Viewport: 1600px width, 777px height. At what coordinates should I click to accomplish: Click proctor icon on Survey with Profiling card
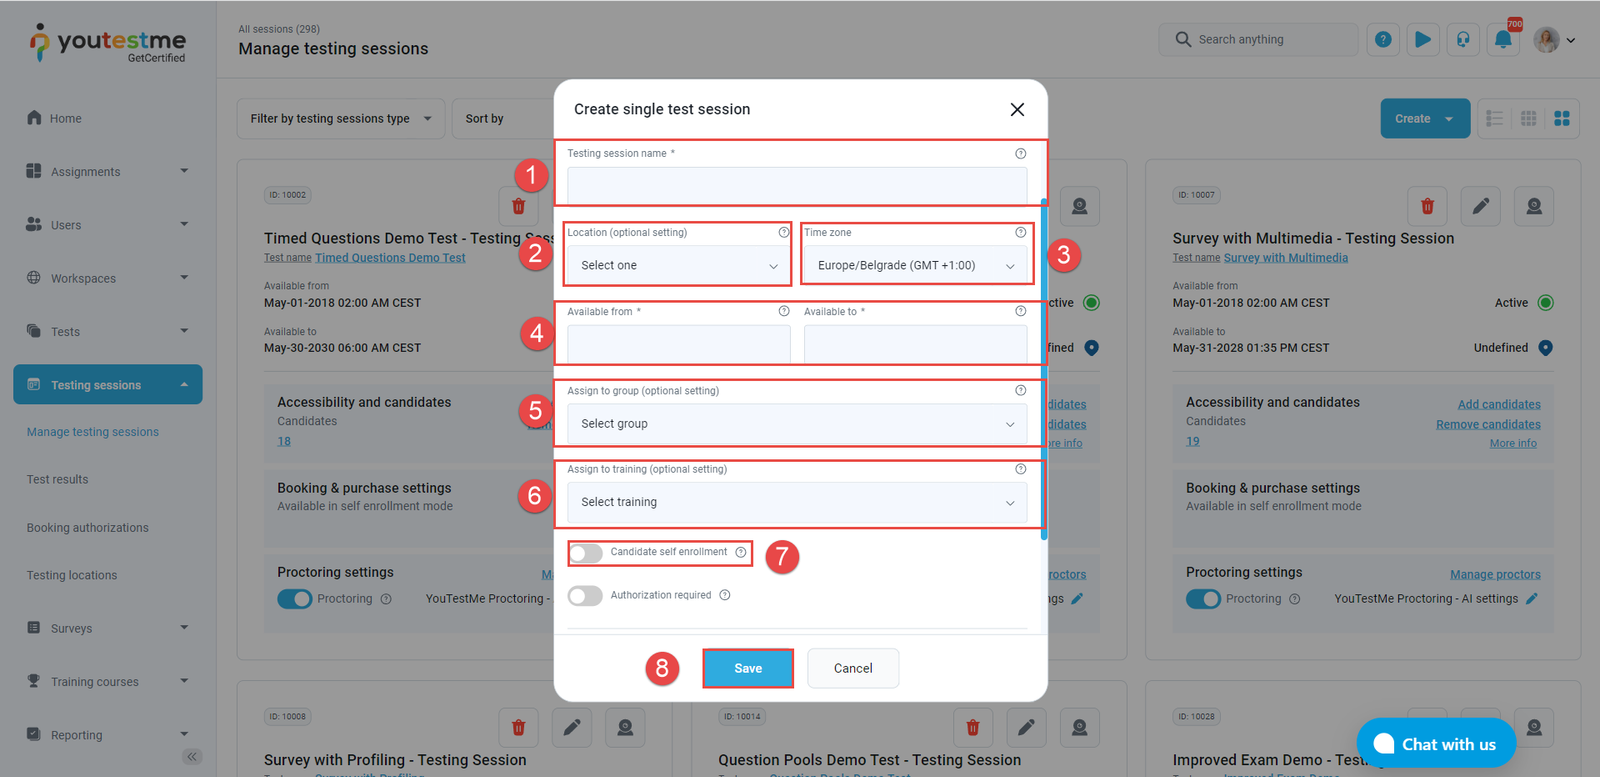tap(625, 727)
